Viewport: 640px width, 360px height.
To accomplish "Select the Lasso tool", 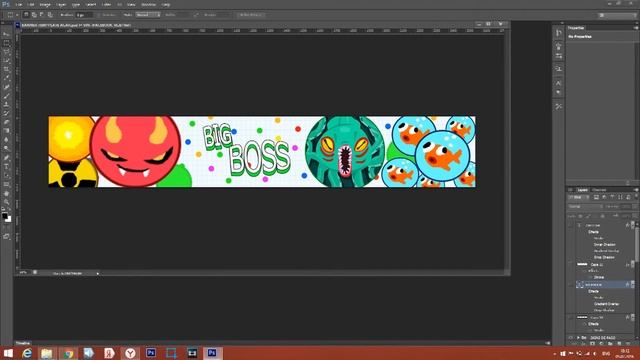I will [7, 52].
